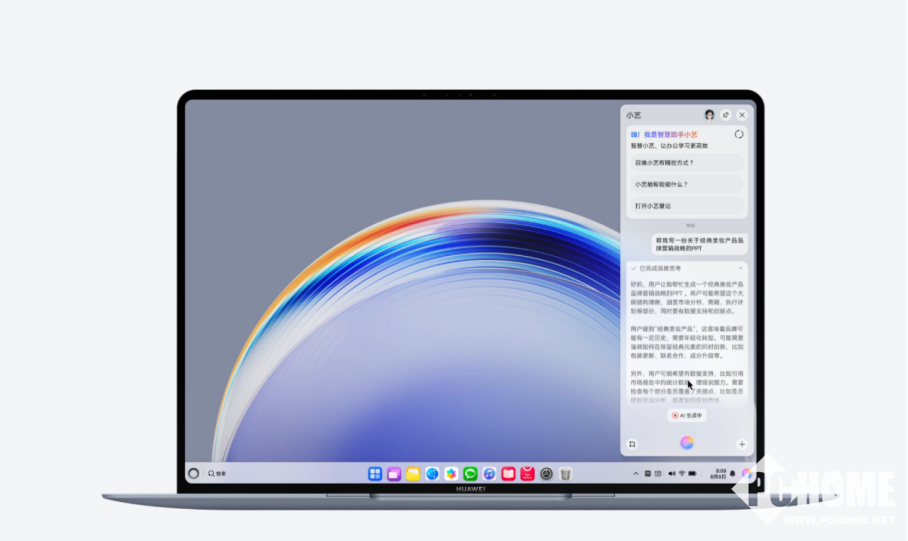The width and height of the screenshot is (908, 541).
Task: Click the user message about PPT request
Action: [x=700, y=244]
